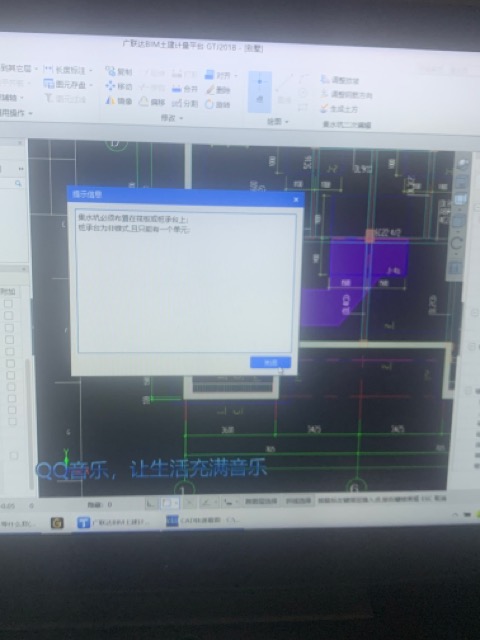The width and height of the screenshot is (480, 640).
Task: Click the 提示信息 dialog title bar
Action: 186,196
